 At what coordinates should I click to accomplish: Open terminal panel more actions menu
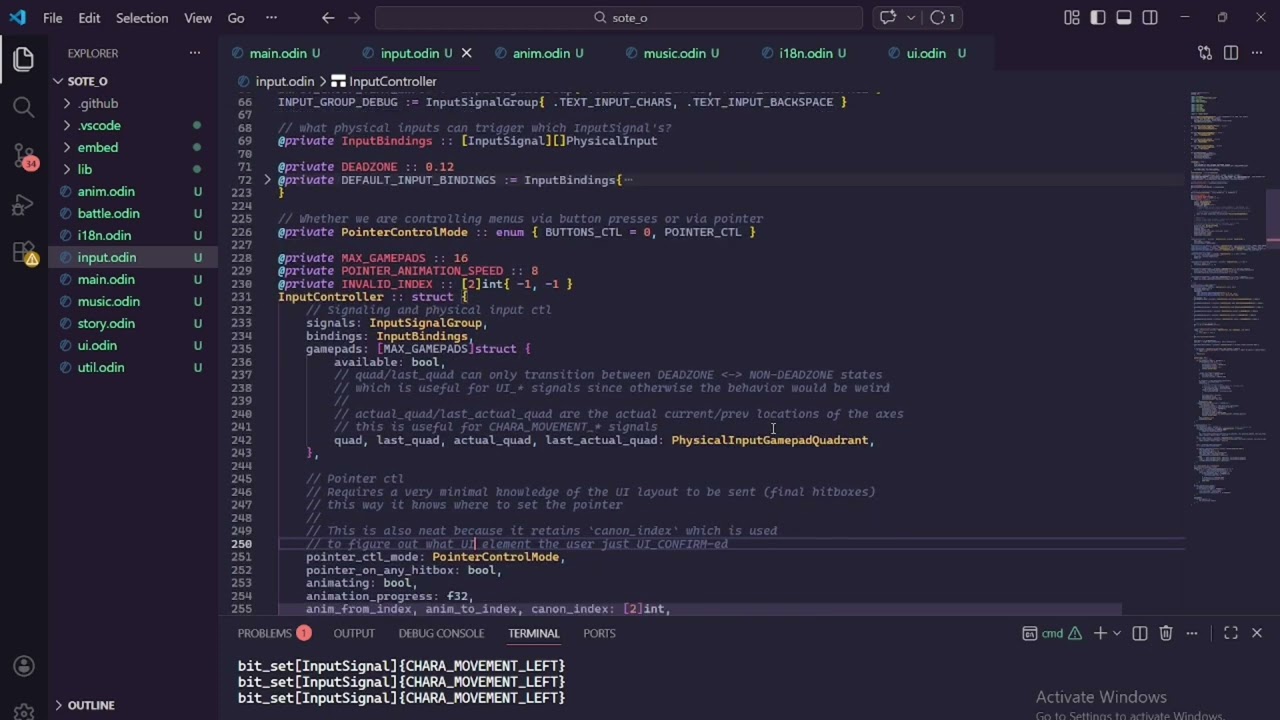pos(1192,633)
